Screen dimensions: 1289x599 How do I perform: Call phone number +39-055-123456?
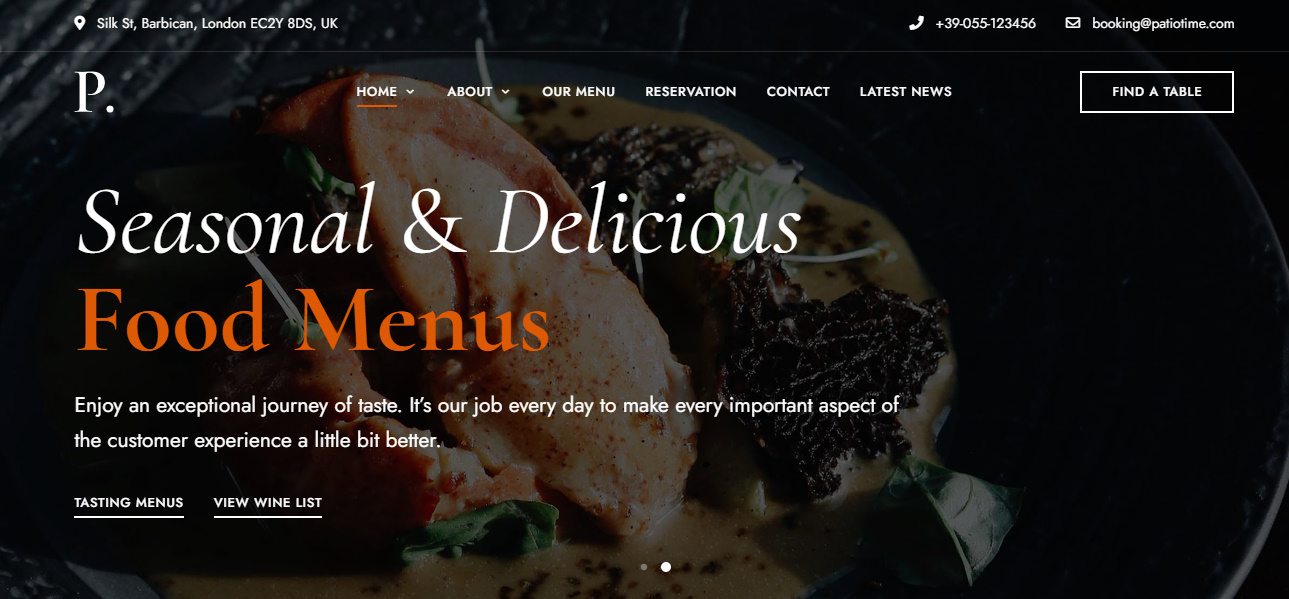(986, 23)
